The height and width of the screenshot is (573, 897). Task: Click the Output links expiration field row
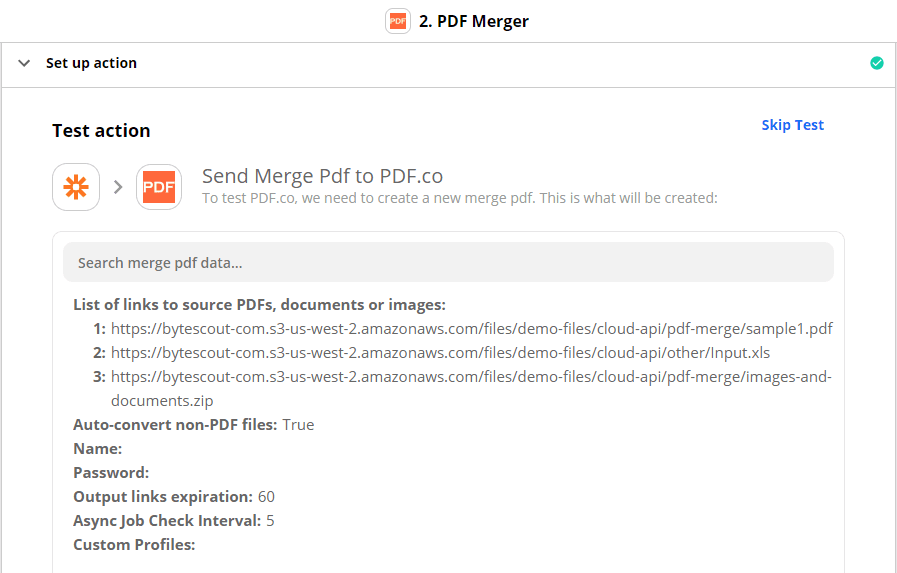click(173, 496)
